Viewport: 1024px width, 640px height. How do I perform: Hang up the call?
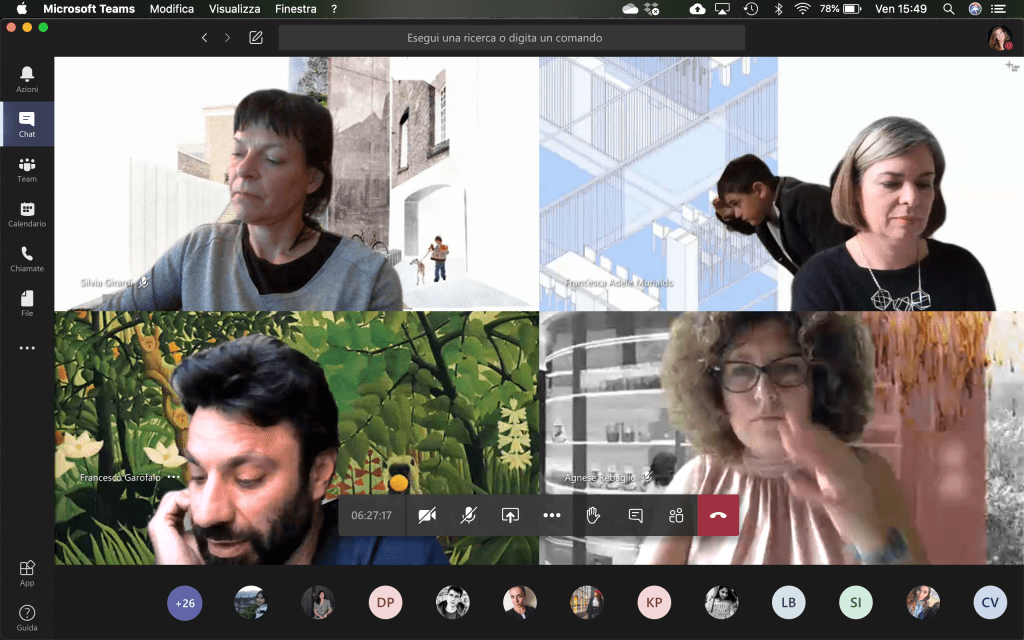[x=718, y=516]
